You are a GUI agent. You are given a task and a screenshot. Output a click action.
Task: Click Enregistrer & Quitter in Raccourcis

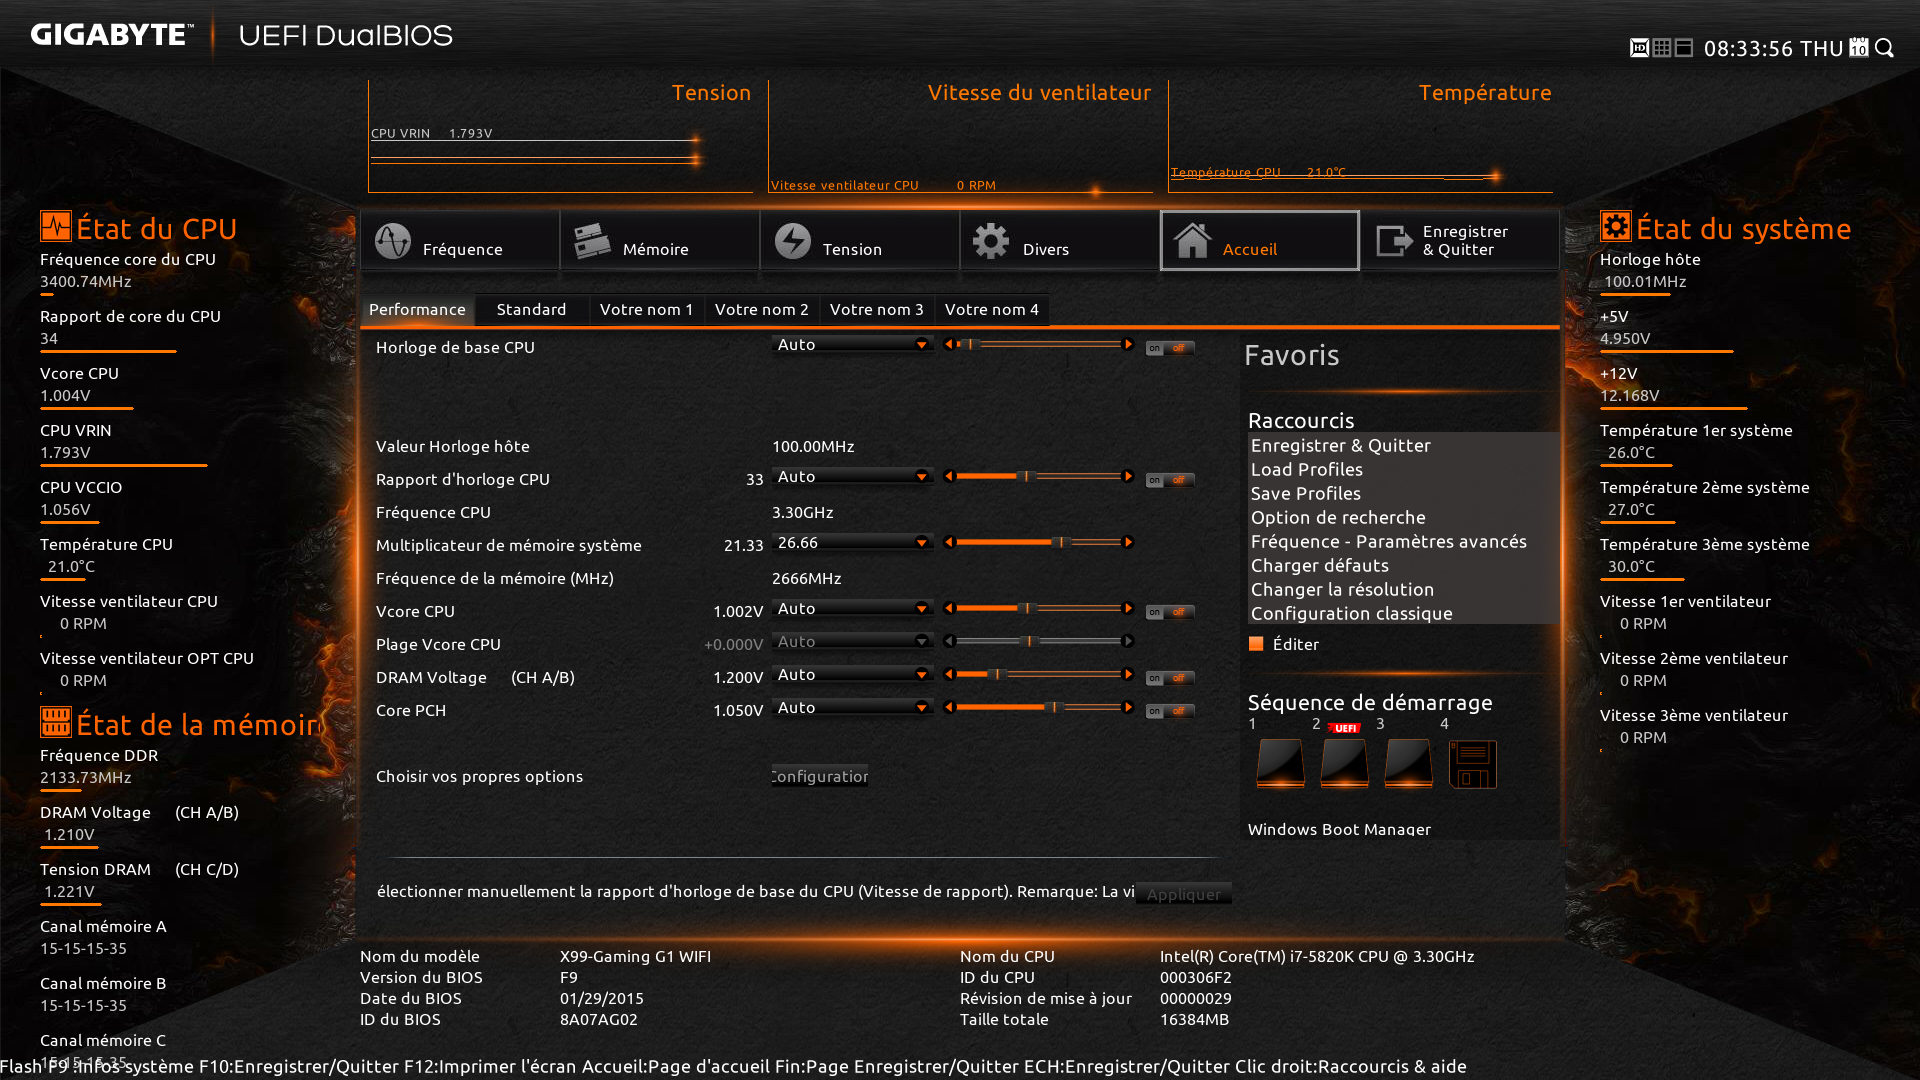1340,445
